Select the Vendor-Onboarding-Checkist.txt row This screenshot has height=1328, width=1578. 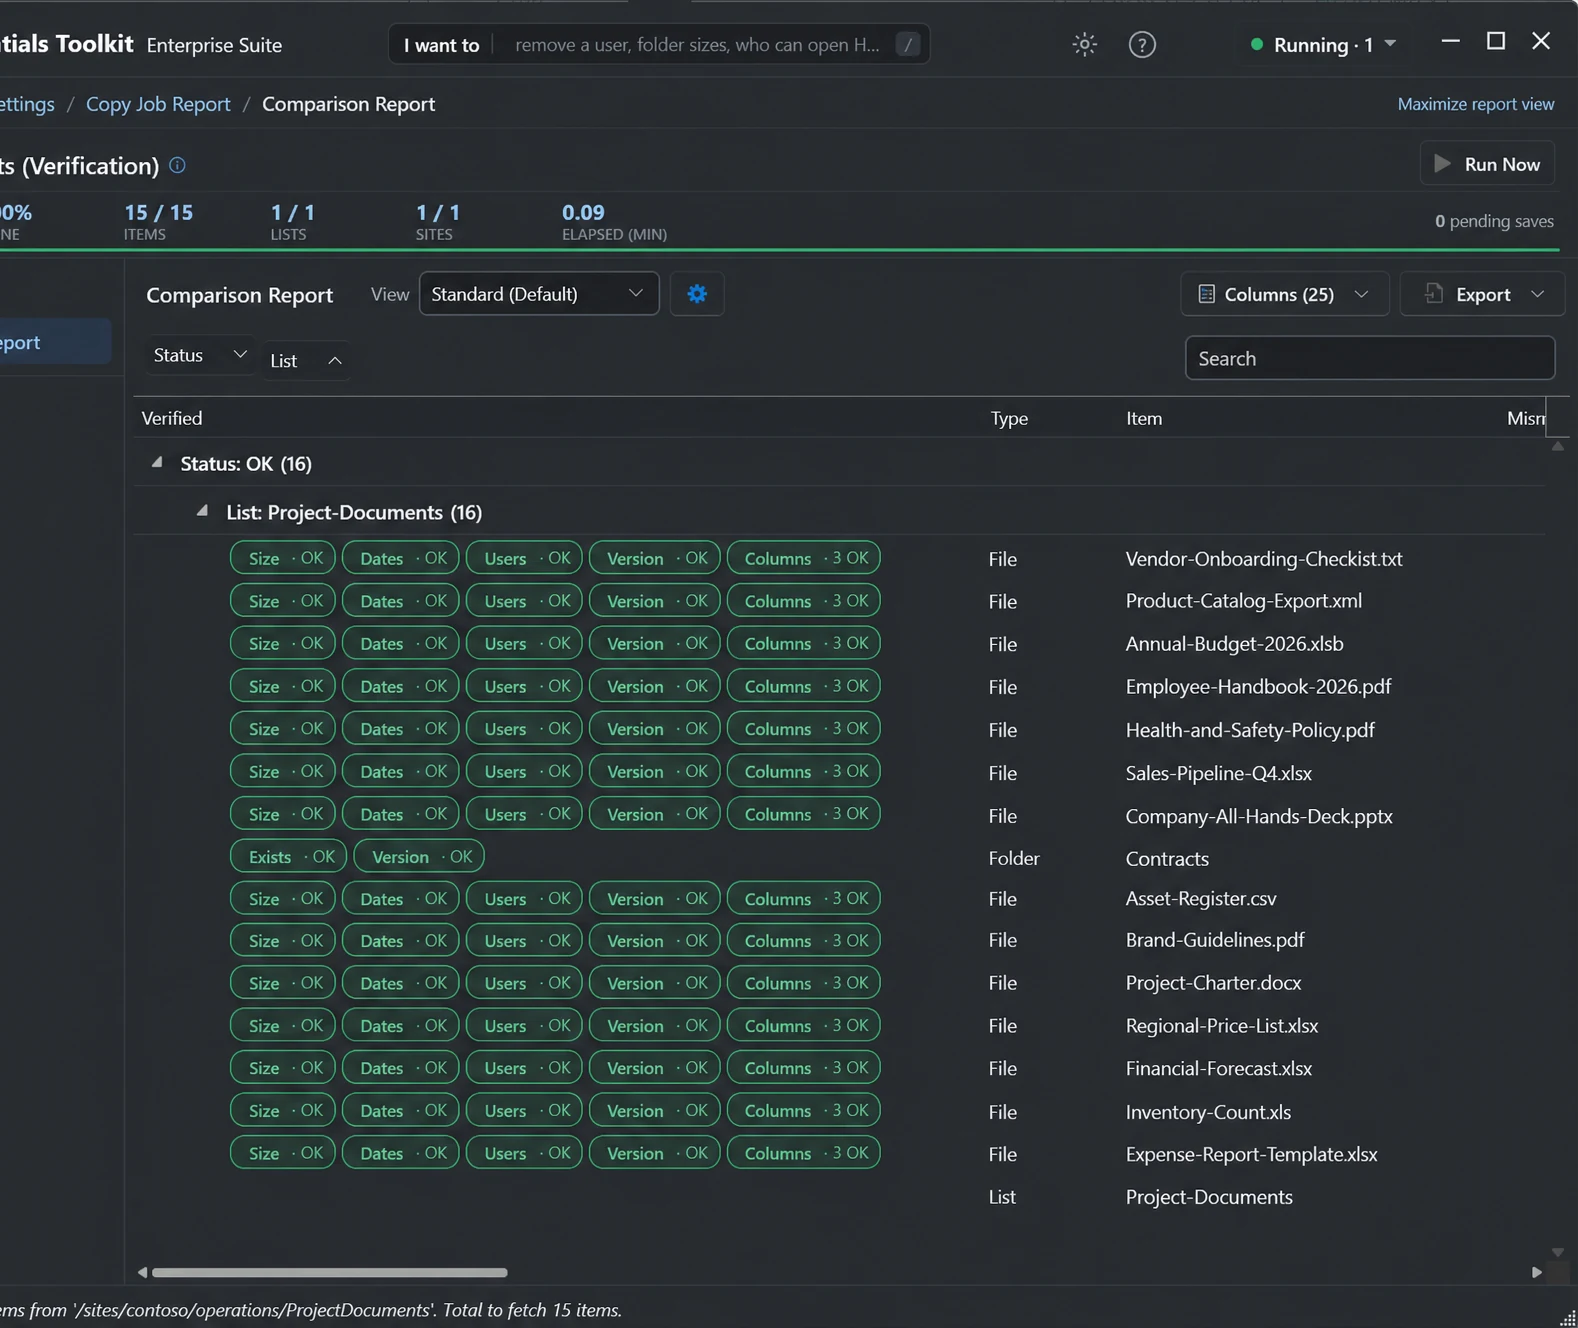[x=840, y=558]
